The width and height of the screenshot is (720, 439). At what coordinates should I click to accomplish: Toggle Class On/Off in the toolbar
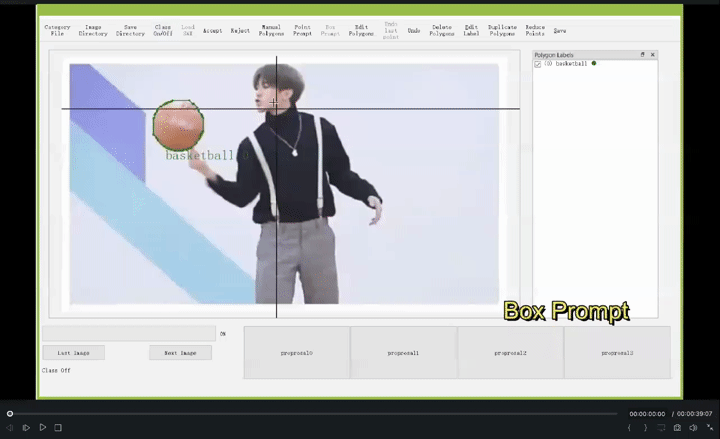point(163,30)
